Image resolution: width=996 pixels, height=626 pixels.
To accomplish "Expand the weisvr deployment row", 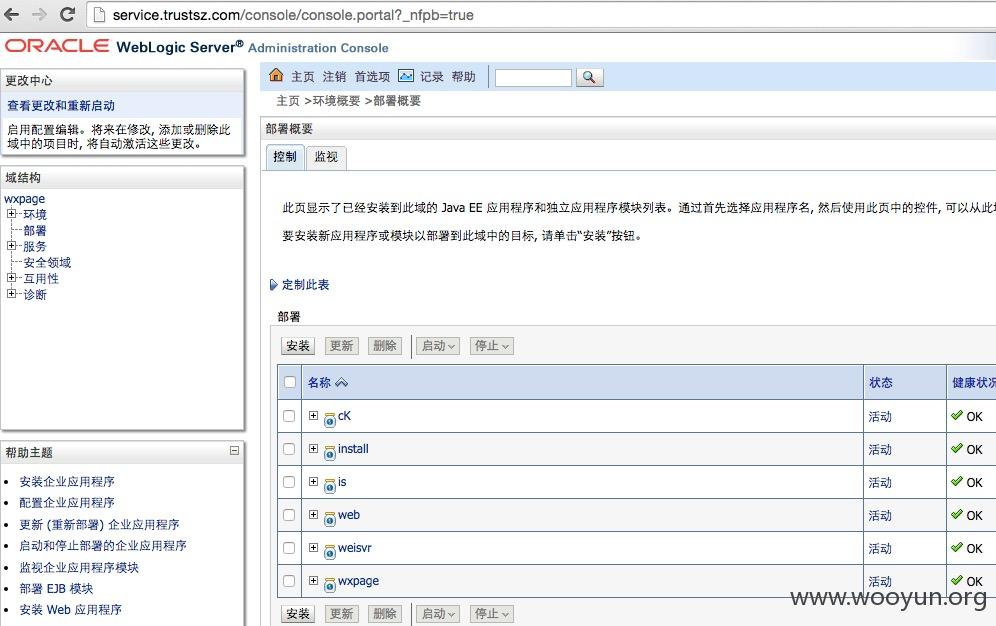I will pos(313,547).
